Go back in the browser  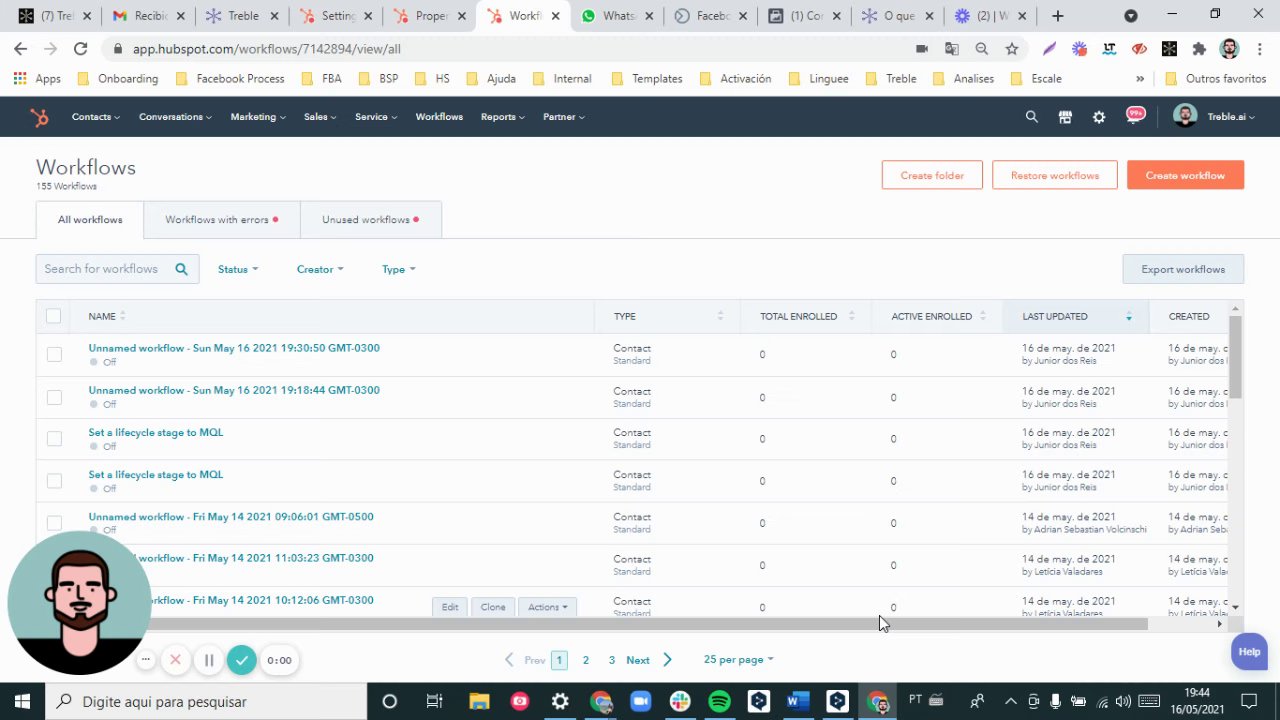pos(21,49)
